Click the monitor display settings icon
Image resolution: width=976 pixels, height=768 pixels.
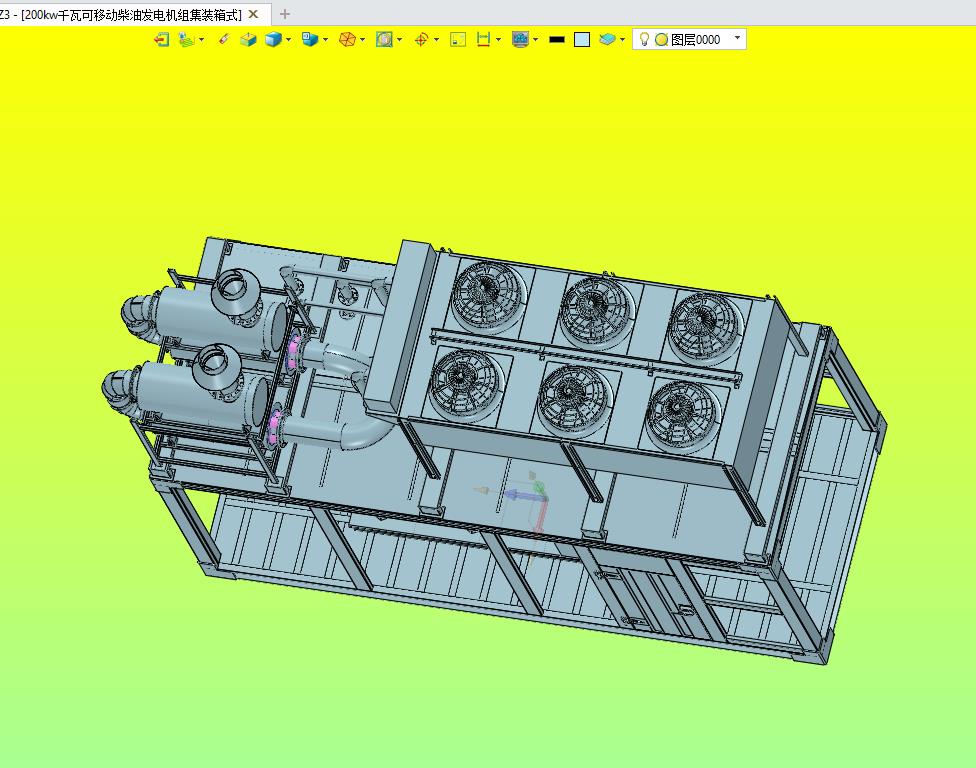point(520,40)
